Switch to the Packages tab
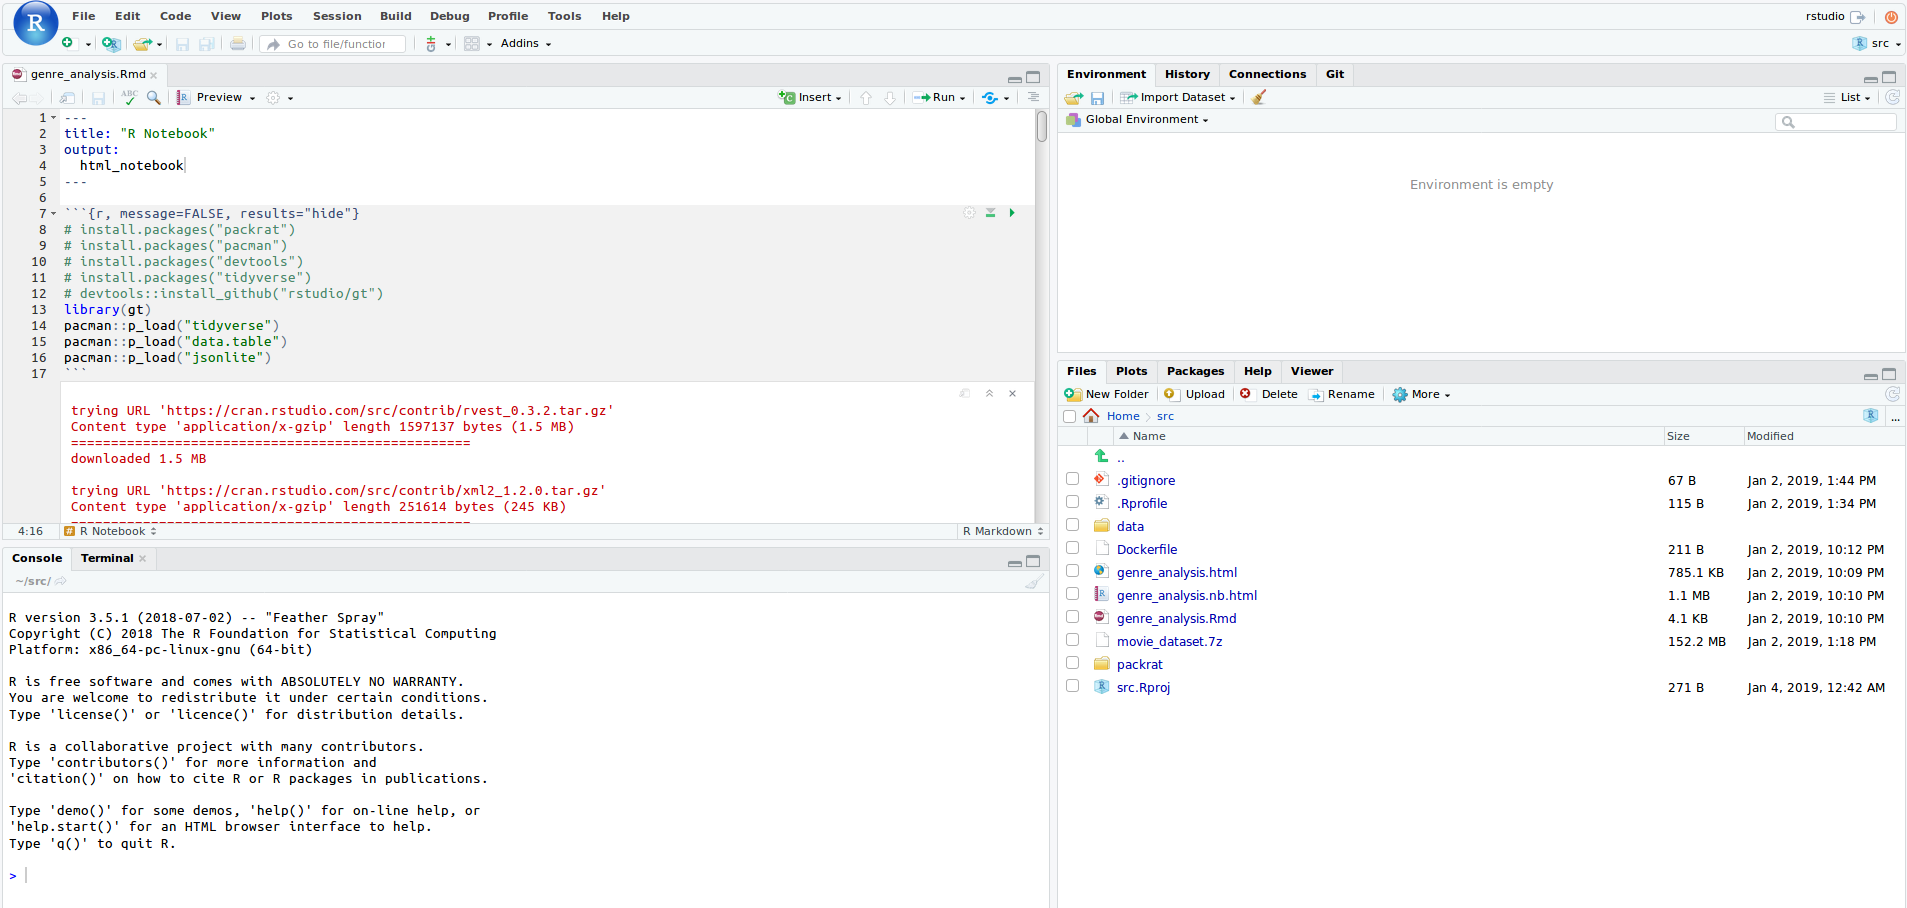1907x908 pixels. tap(1195, 371)
